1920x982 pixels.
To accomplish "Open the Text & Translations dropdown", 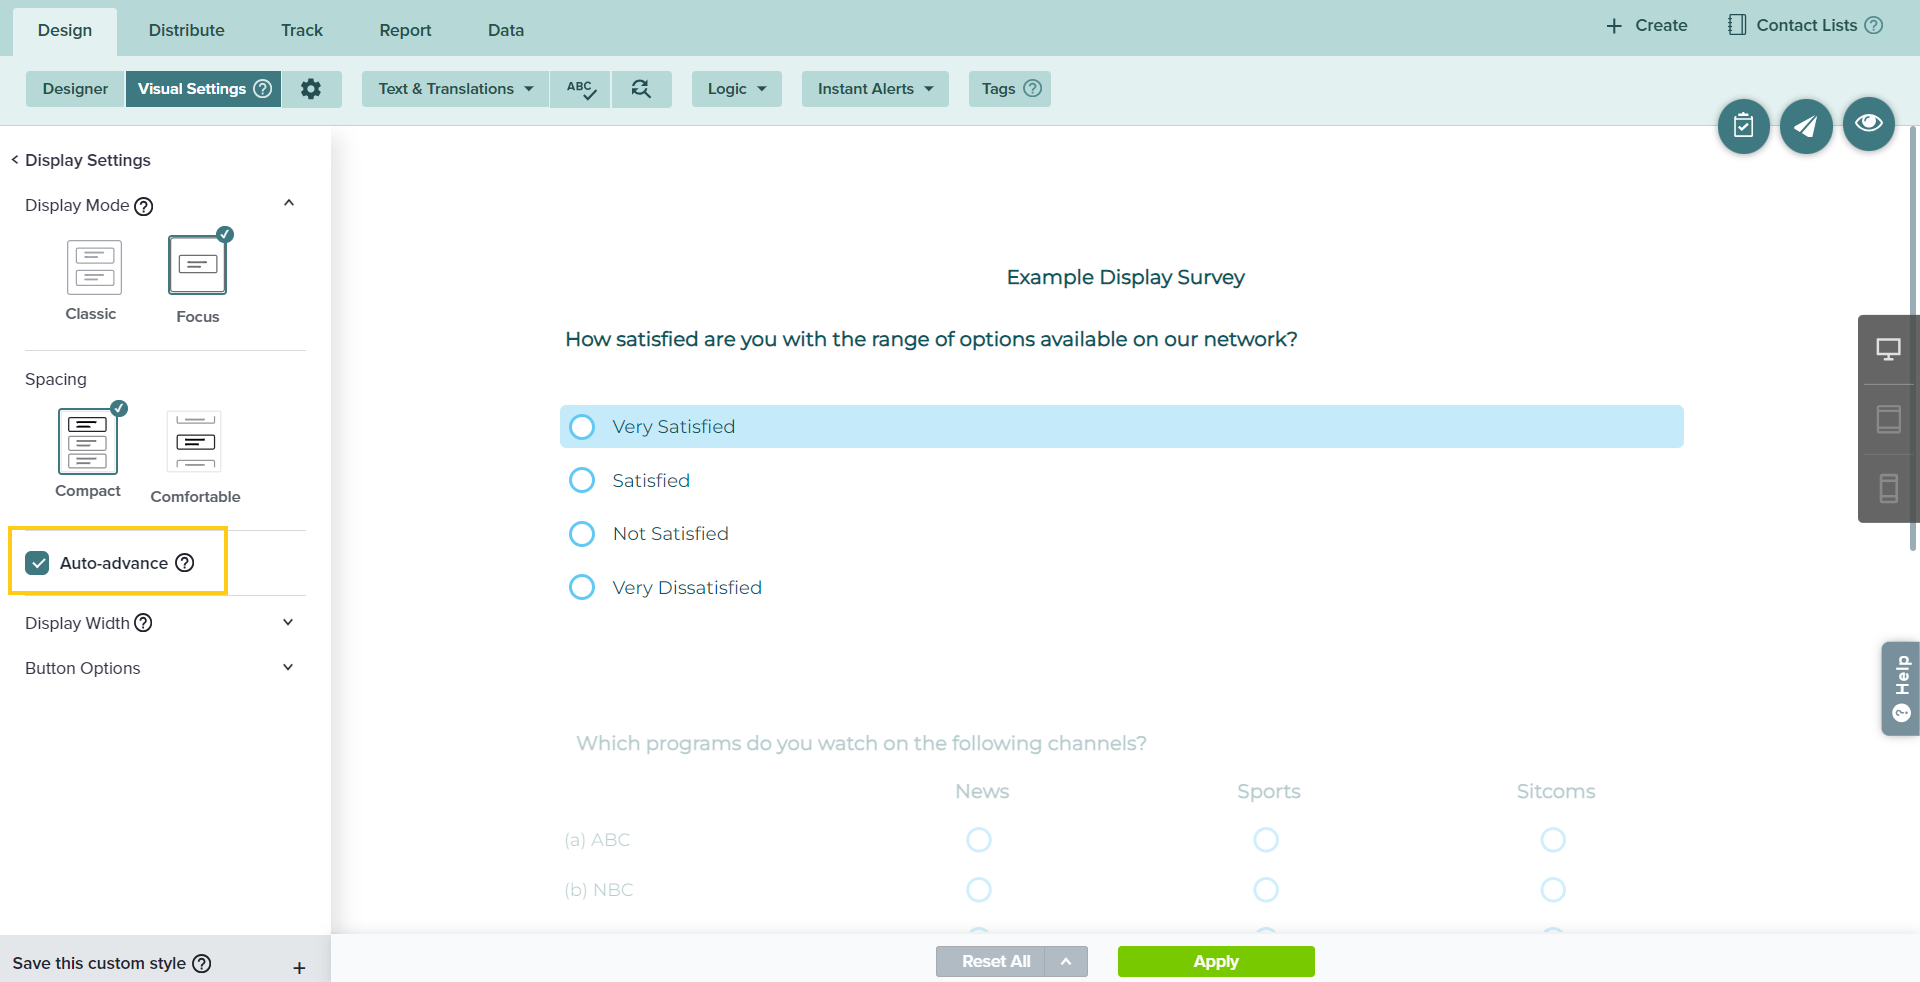I will point(455,89).
